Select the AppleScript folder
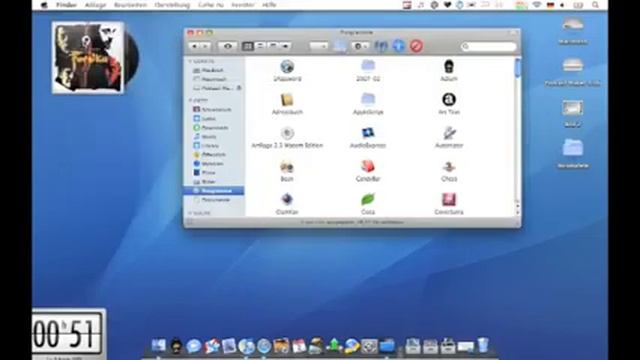The height and width of the screenshot is (360, 640). [x=368, y=100]
